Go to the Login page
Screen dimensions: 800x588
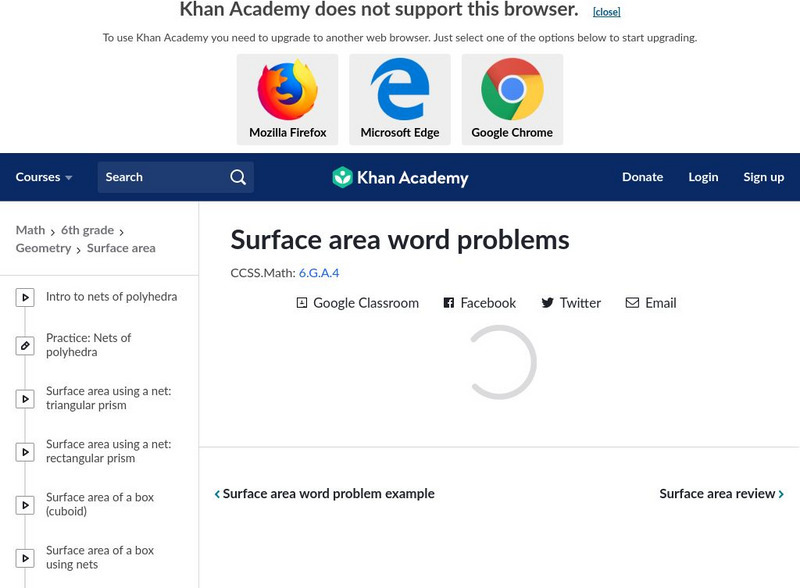(x=703, y=177)
